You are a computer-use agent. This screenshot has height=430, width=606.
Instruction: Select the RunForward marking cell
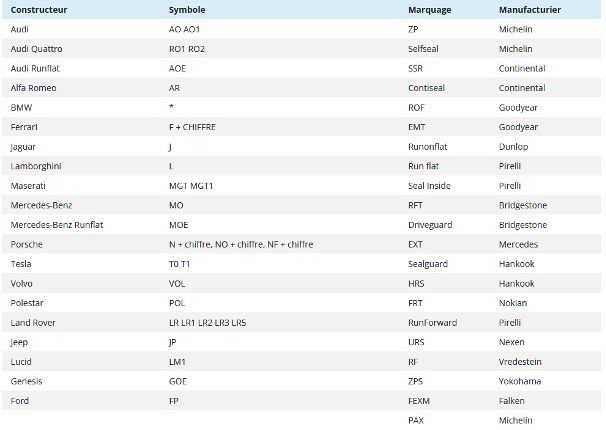(433, 323)
